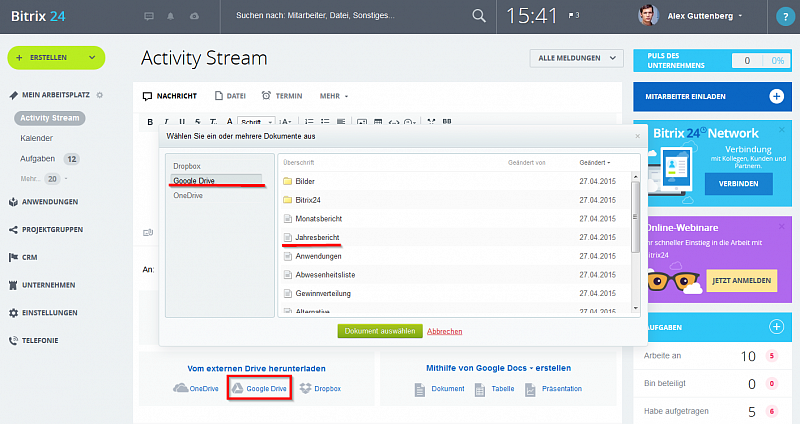Open Schrift font dropdown
This screenshot has width=800, height=424.
tap(256, 121)
